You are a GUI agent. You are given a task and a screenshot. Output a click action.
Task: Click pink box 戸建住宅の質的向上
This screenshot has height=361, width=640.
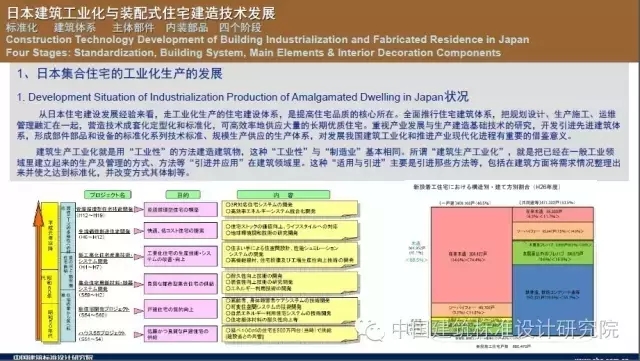click(181, 309)
